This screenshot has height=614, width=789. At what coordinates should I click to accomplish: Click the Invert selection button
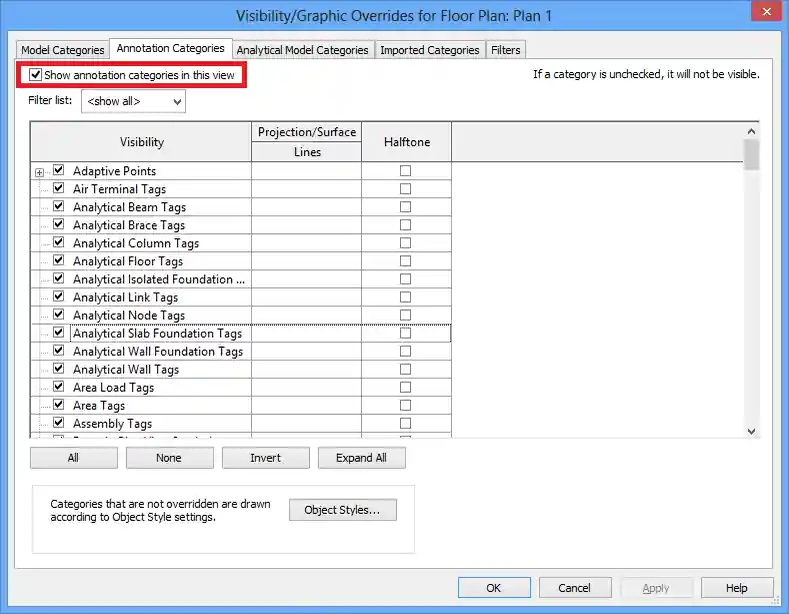pyautogui.click(x=265, y=458)
